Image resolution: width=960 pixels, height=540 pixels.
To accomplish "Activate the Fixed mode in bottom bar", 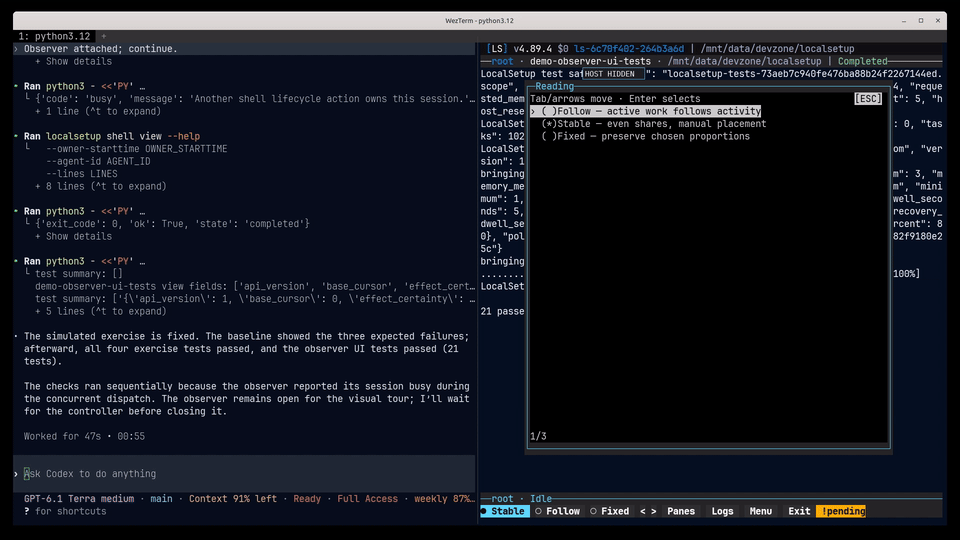I will 610,511.
